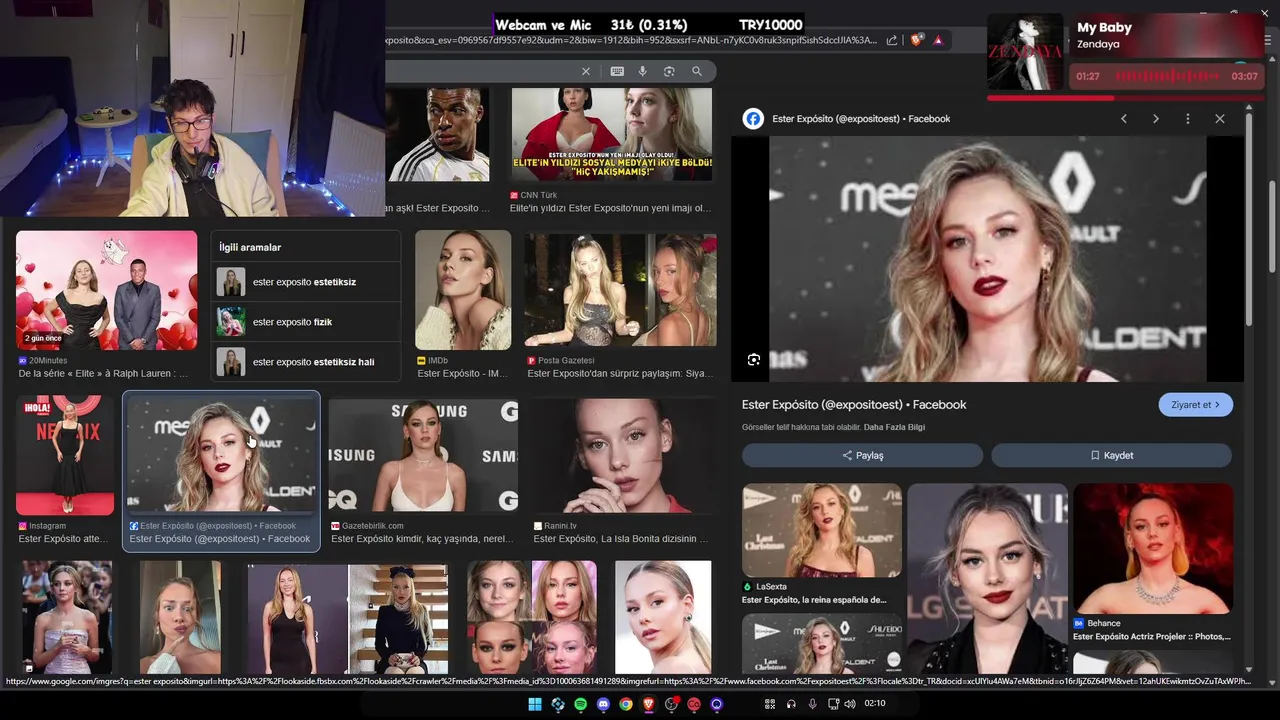Switch to Brave browser on the taskbar
Image resolution: width=1280 pixels, height=720 pixels.
[648, 704]
